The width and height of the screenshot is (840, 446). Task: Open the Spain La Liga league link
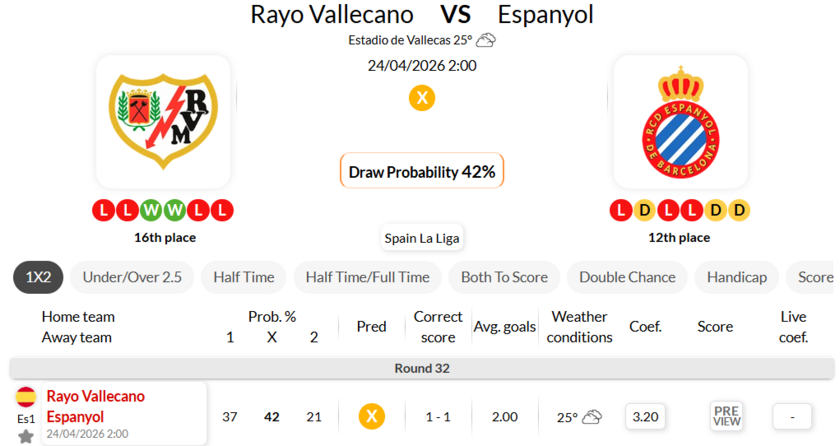pyautogui.click(x=422, y=238)
